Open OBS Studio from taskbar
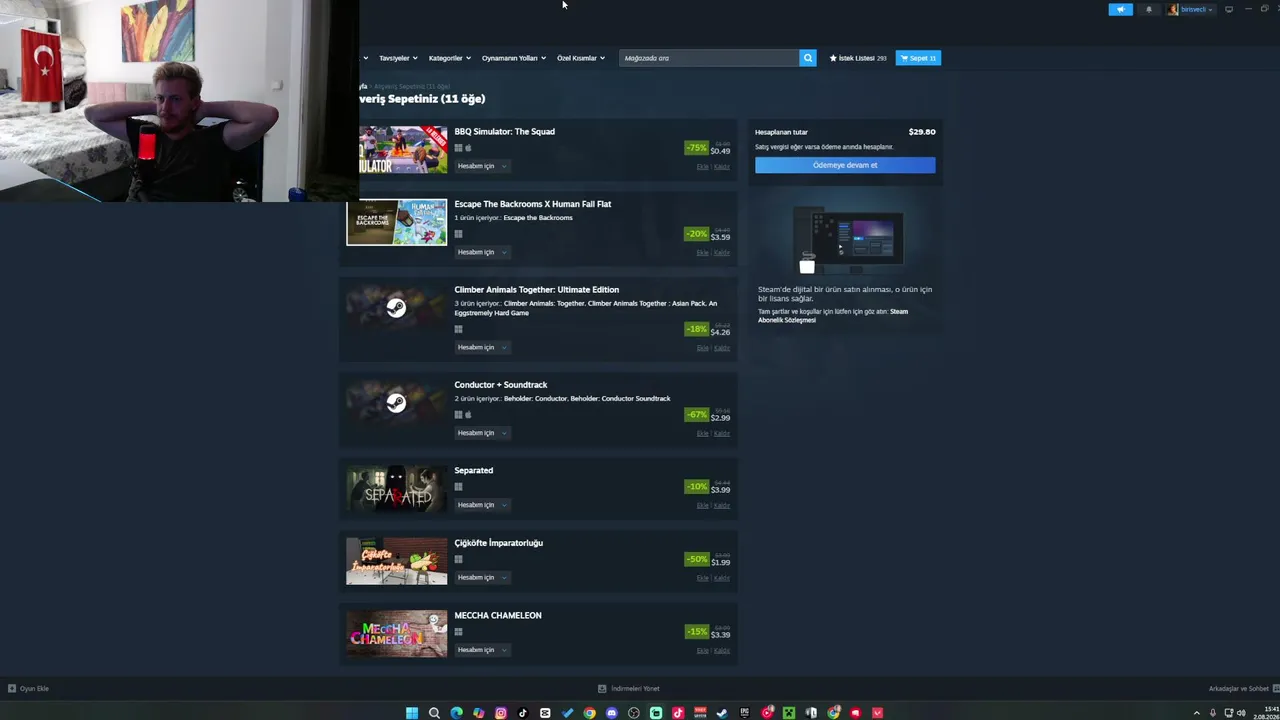Viewport: 1280px width, 720px height. [x=634, y=713]
